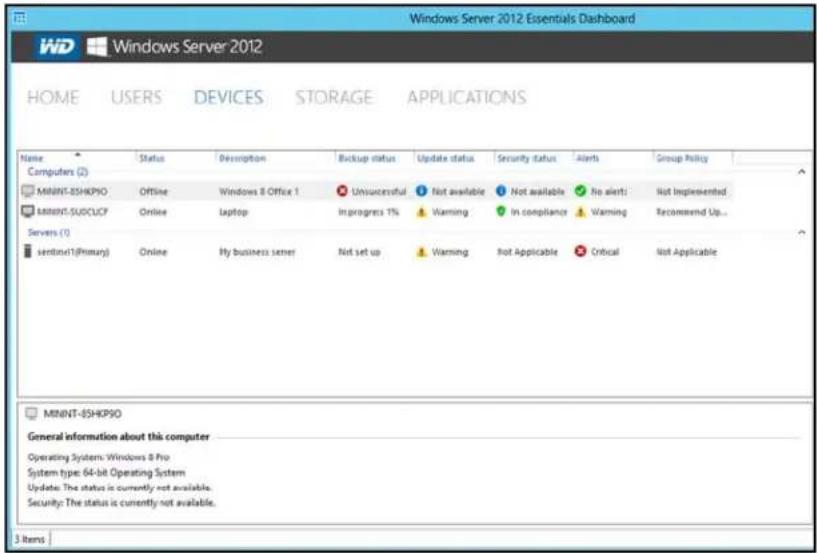Click the server icon beside the sentinel server
Viewport: 817px width, 553px height.
28,252
